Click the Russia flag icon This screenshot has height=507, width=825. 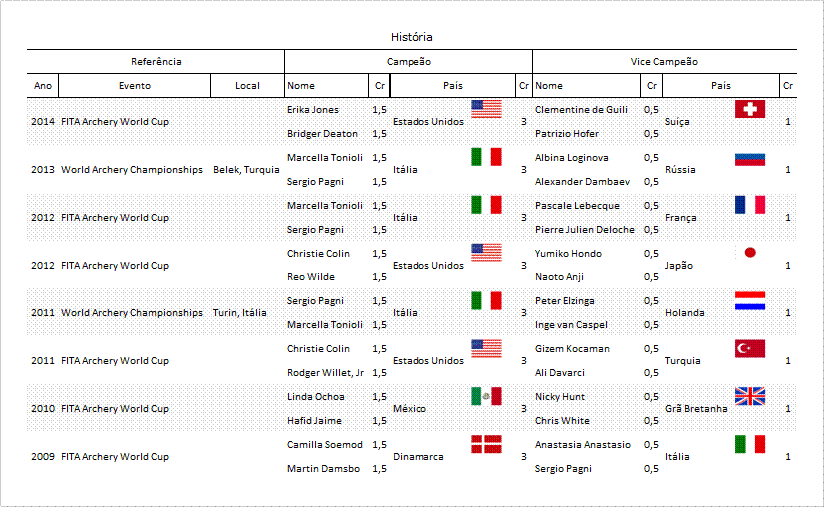pyautogui.click(x=749, y=157)
